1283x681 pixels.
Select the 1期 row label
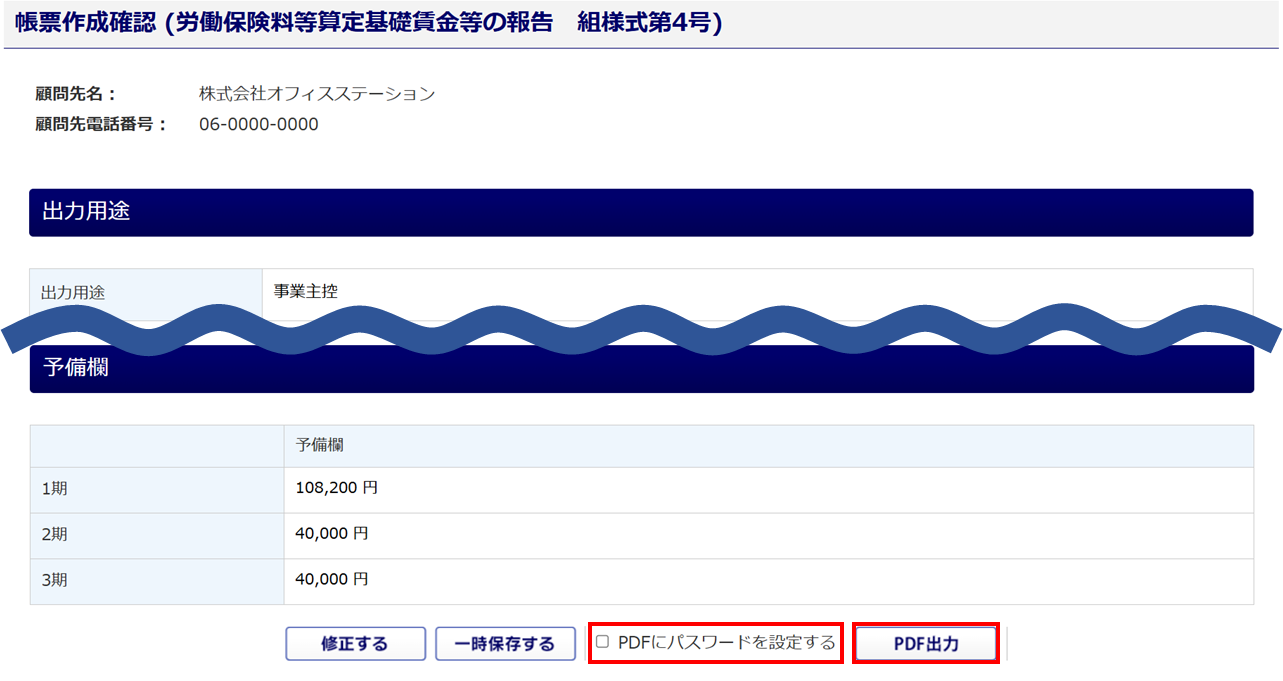pos(54,490)
